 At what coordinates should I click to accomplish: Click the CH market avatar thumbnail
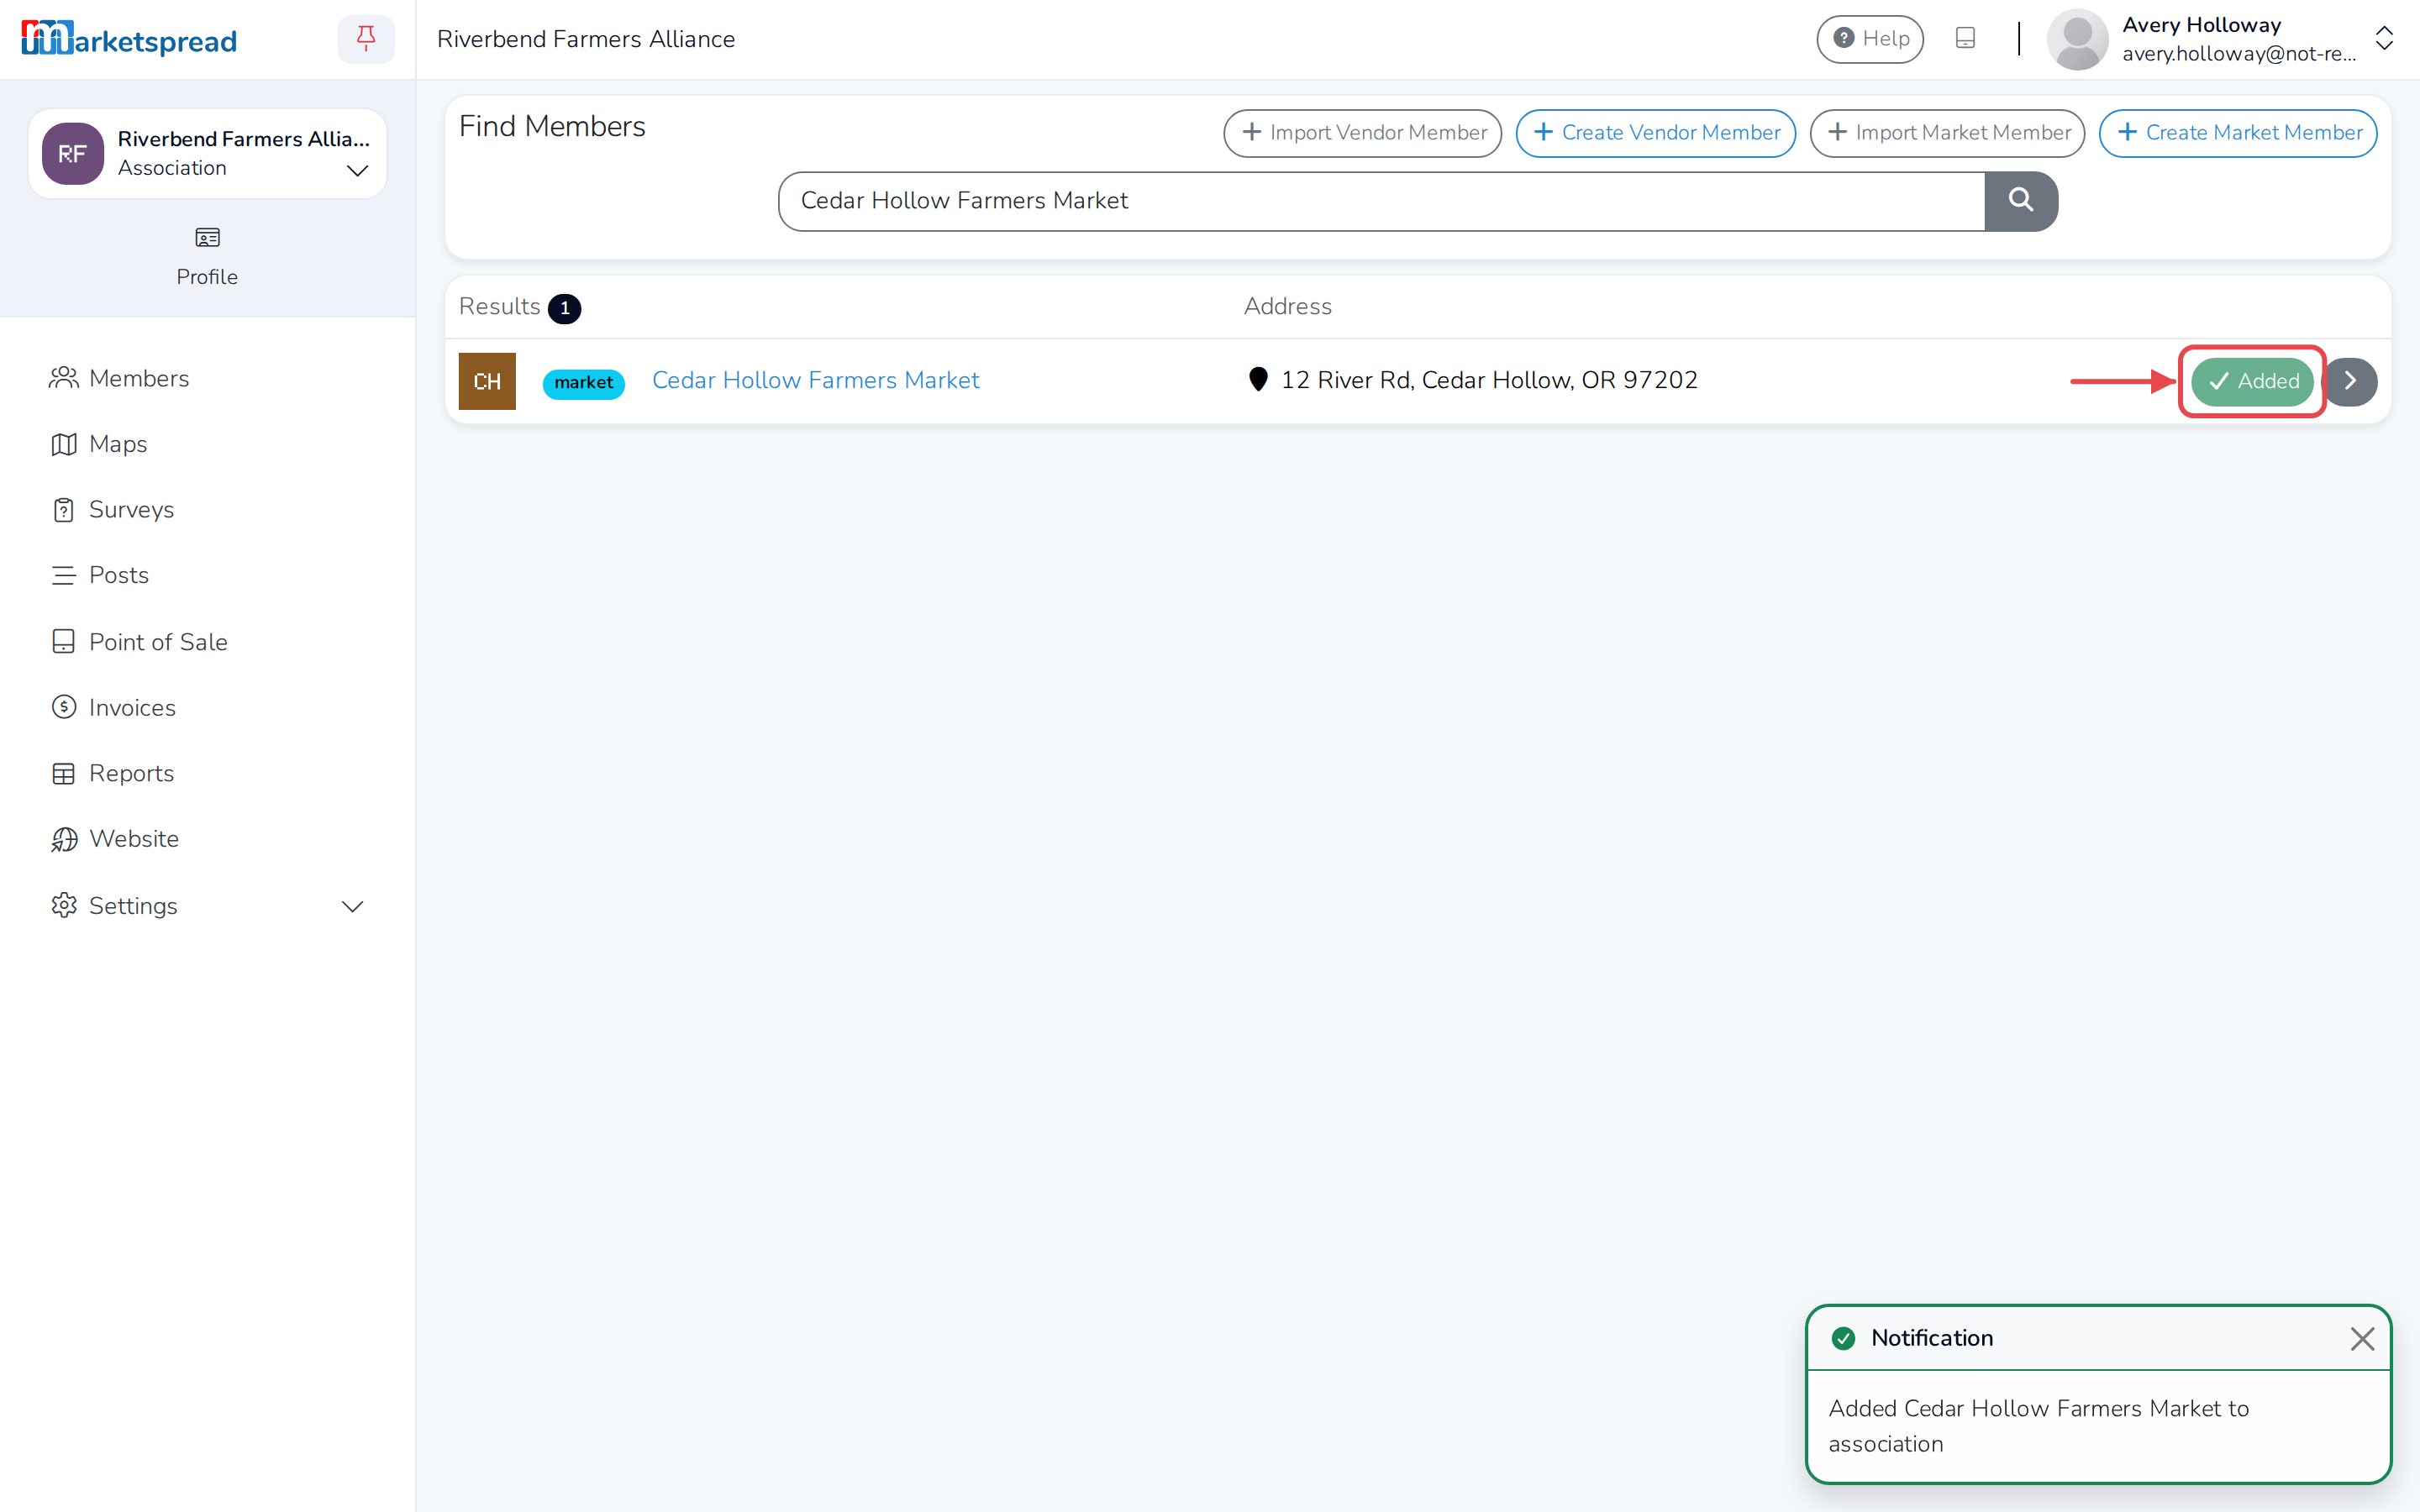(487, 381)
